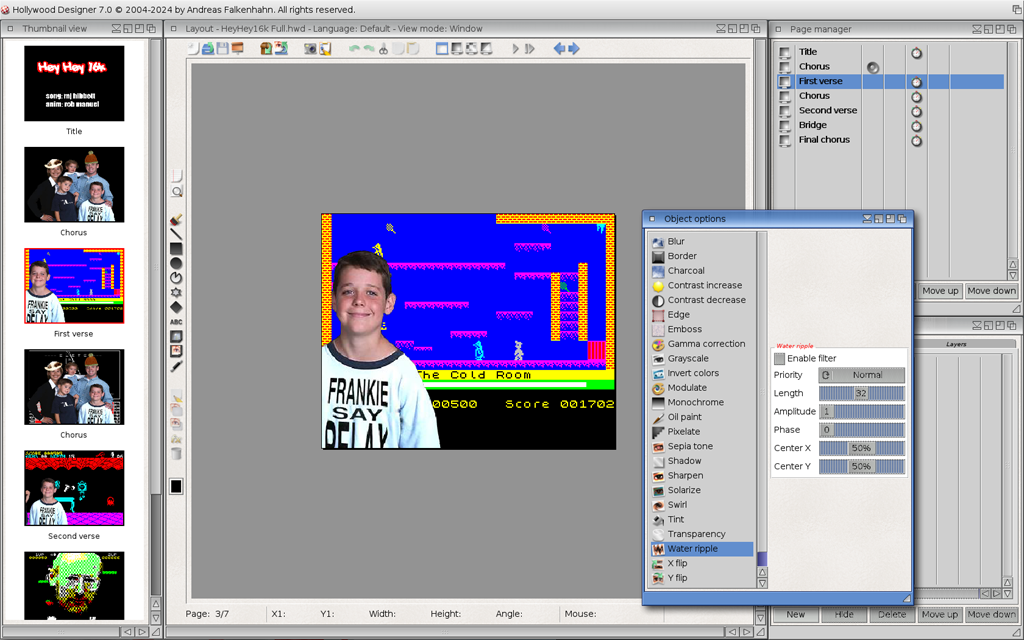Click the stopwatch icon on Final chorus row
The image size is (1024, 640).
coord(916,140)
